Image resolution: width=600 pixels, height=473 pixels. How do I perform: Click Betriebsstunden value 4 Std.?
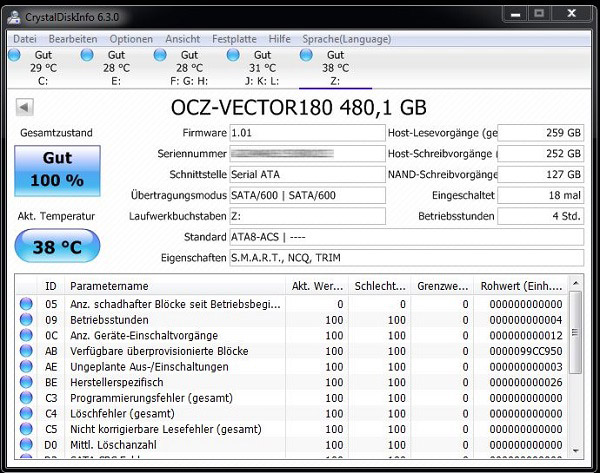[x=541, y=216]
